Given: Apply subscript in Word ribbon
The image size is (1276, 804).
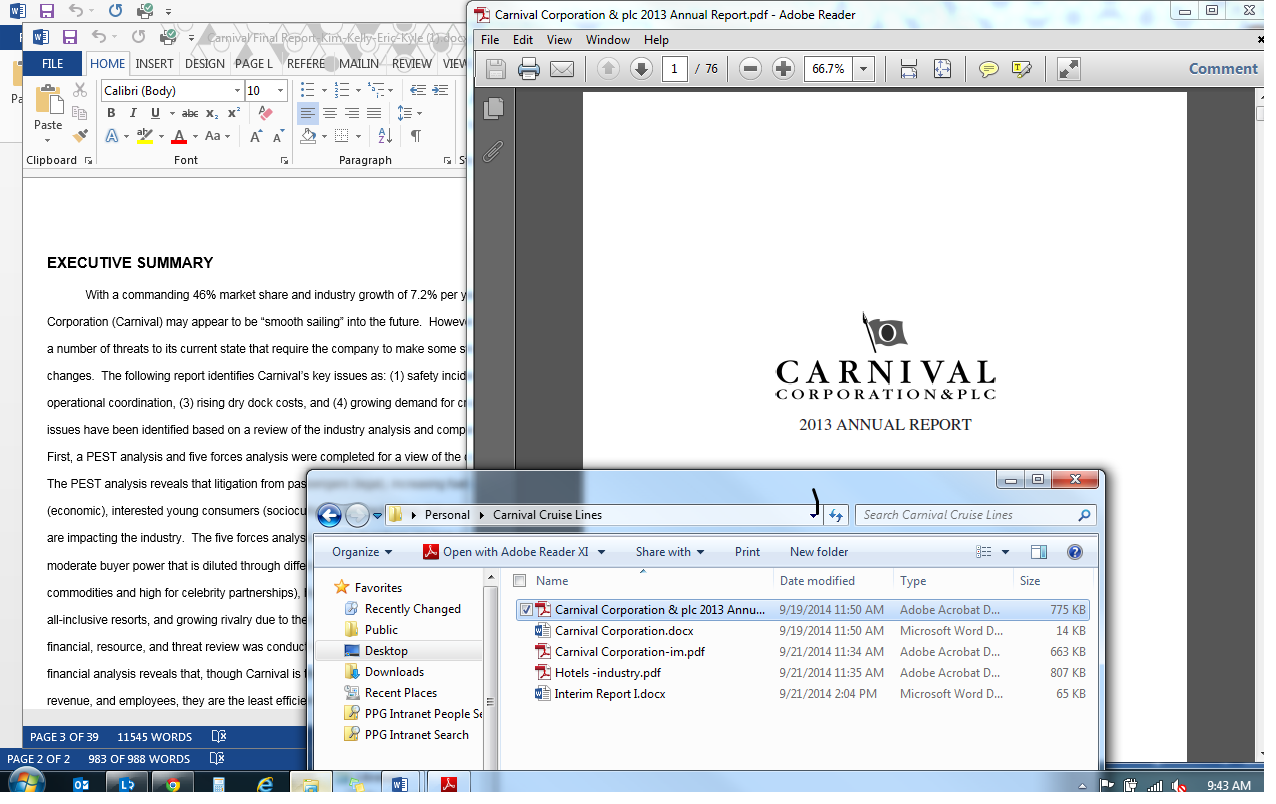Looking at the screenshot, I should [x=214, y=113].
